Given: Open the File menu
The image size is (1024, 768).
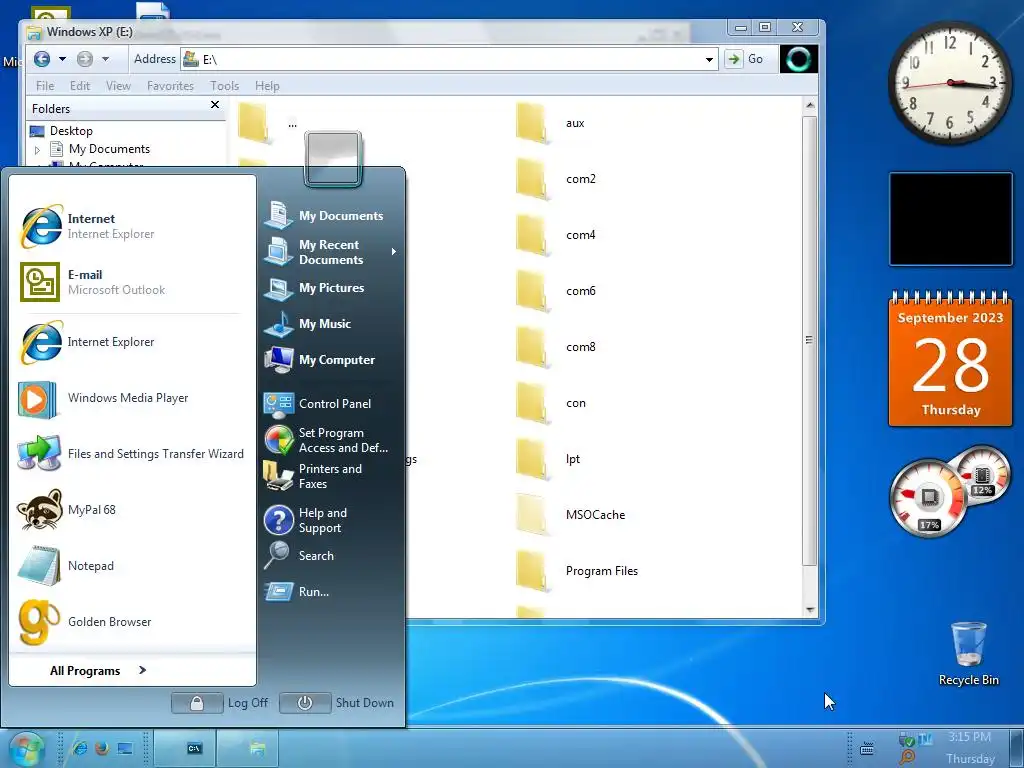Looking at the screenshot, I should click(x=45, y=86).
